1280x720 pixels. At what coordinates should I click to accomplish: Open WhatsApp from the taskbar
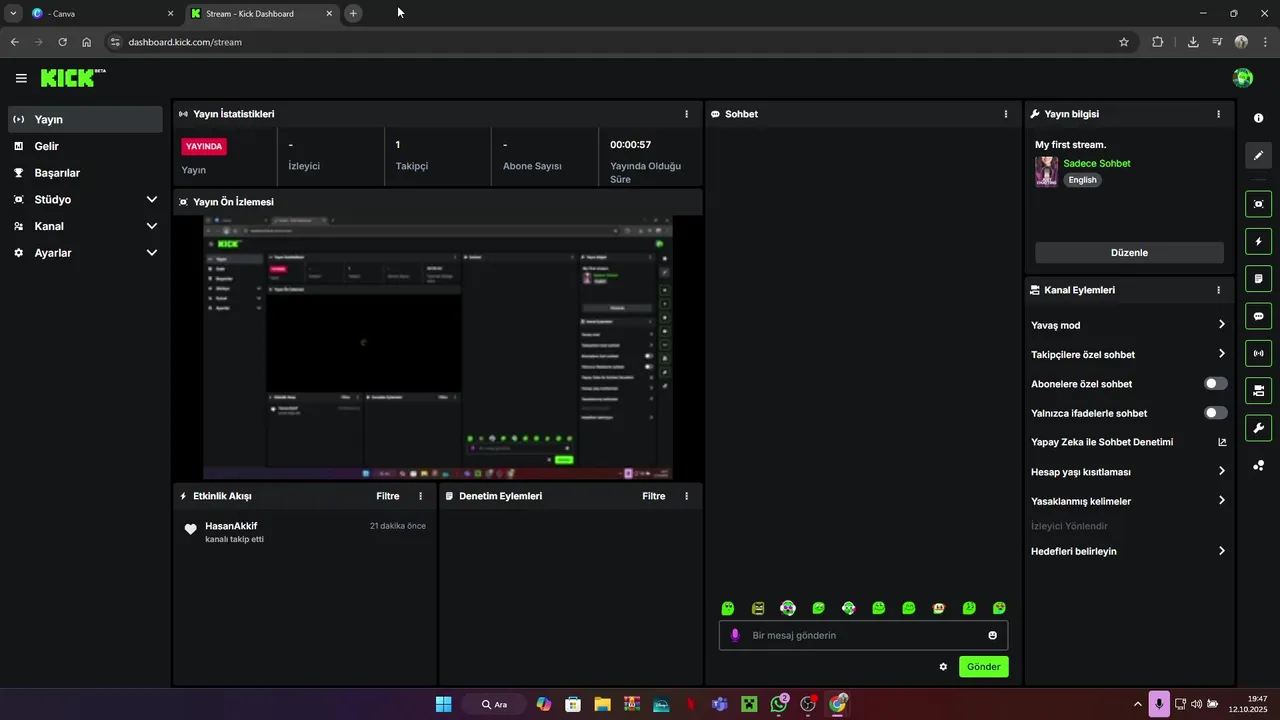(x=779, y=704)
